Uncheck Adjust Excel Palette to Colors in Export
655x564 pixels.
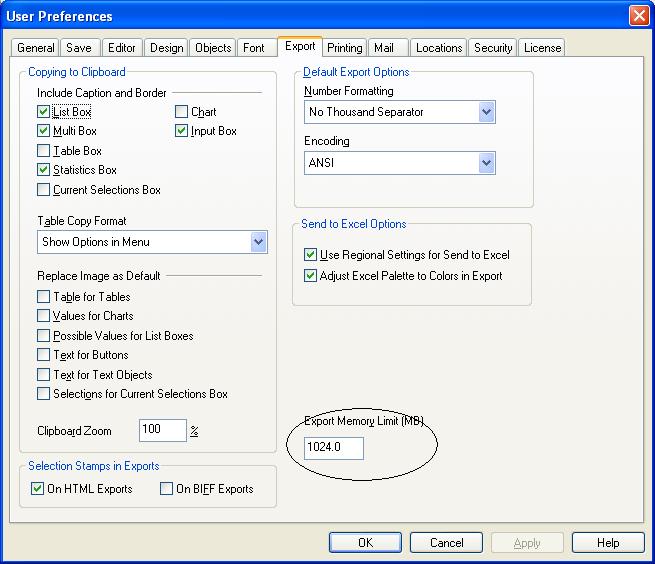point(310,276)
